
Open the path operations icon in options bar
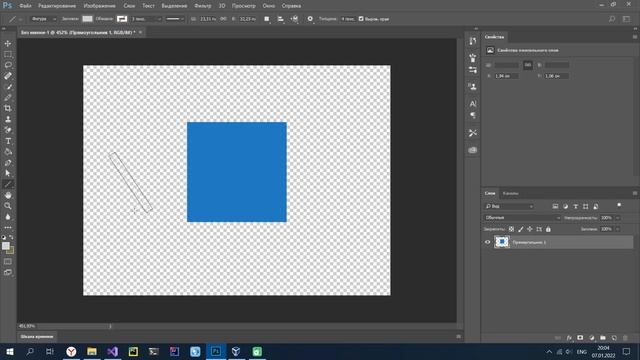267,19
